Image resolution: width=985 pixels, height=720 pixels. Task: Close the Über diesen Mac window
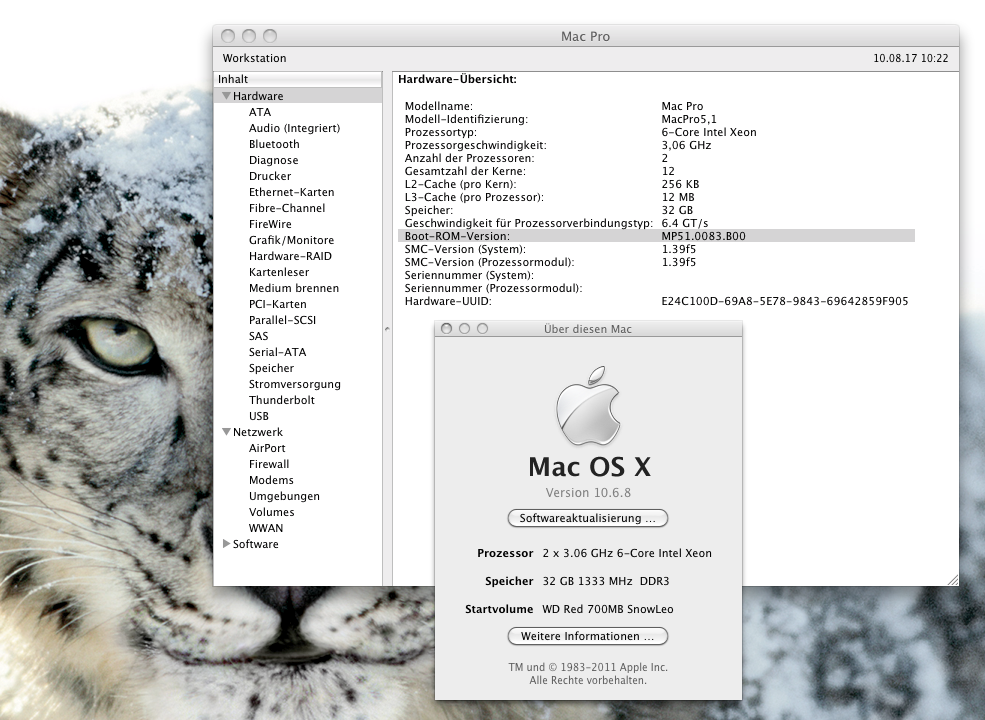(447, 329)
